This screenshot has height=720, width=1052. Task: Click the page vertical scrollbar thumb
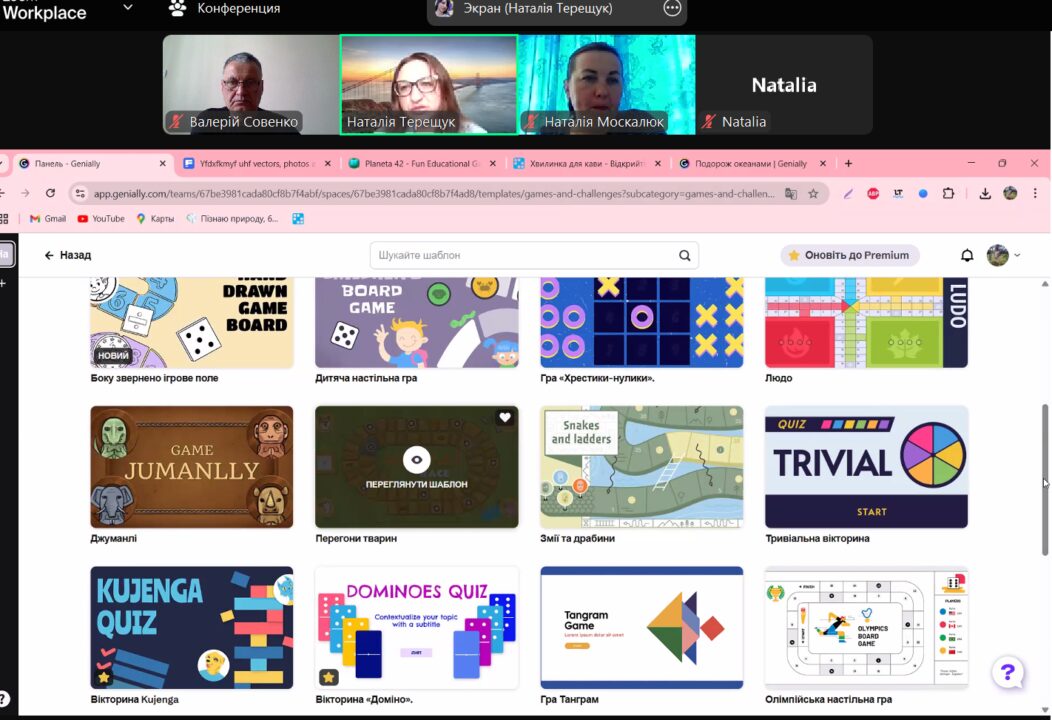[1045, 480]
